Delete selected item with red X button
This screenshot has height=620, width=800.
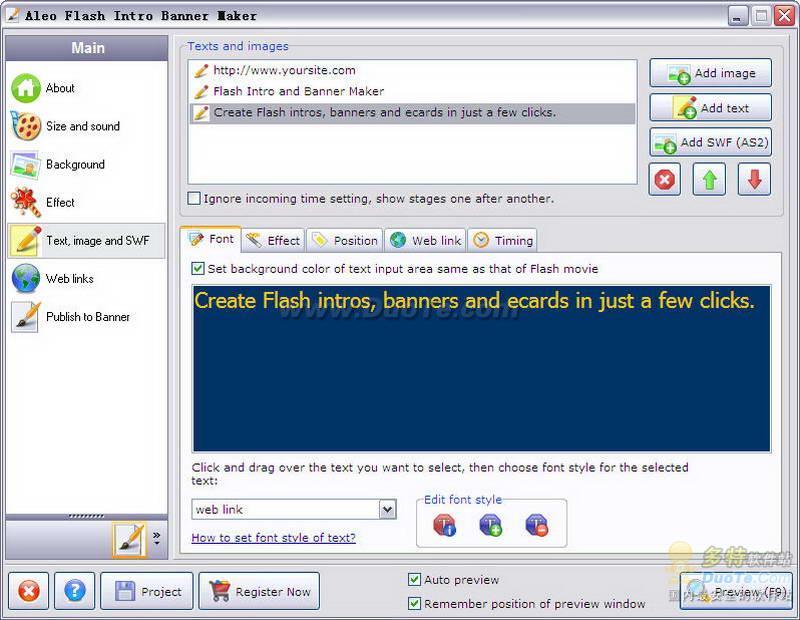coord(664,180)
